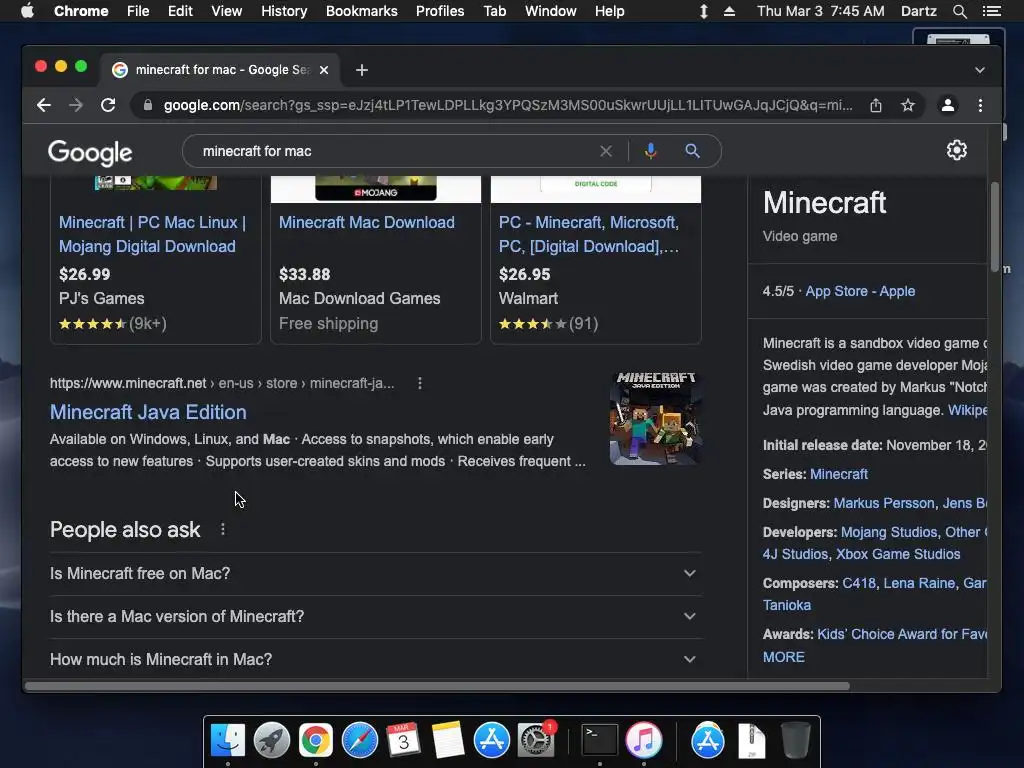Image resolution: width=1024 pixels, height=768 pixels.
Task: Open tab search dropdown arrow
Action: 980,70
